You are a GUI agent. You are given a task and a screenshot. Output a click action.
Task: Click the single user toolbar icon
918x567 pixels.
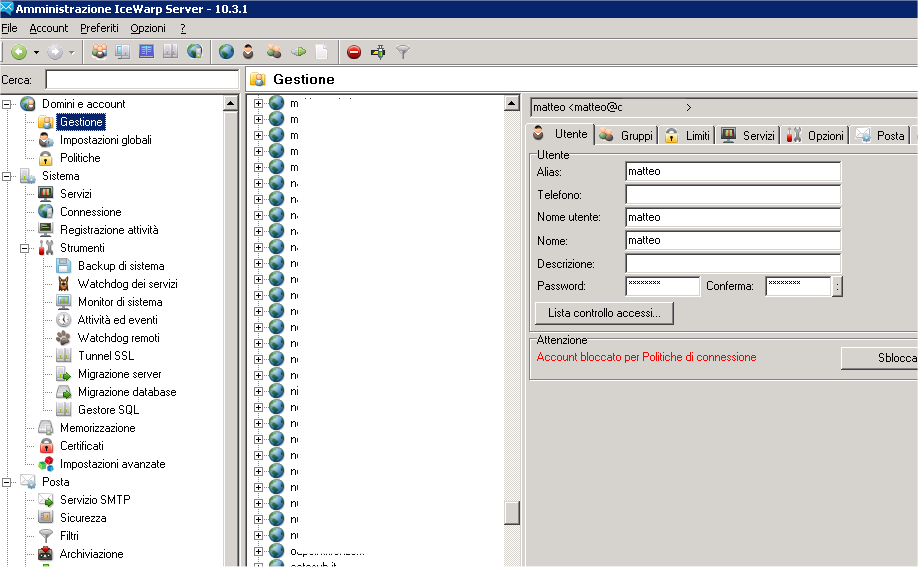click(248, 52)
